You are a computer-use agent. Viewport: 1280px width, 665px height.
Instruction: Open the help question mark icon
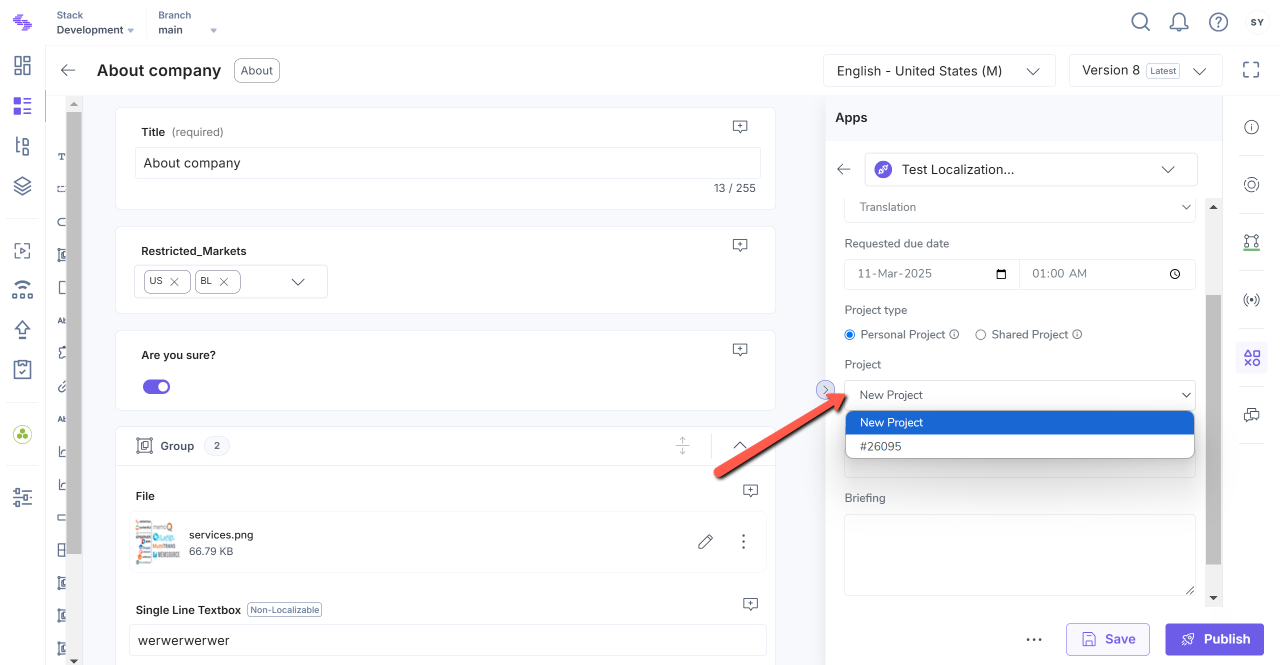[1218, 22]
